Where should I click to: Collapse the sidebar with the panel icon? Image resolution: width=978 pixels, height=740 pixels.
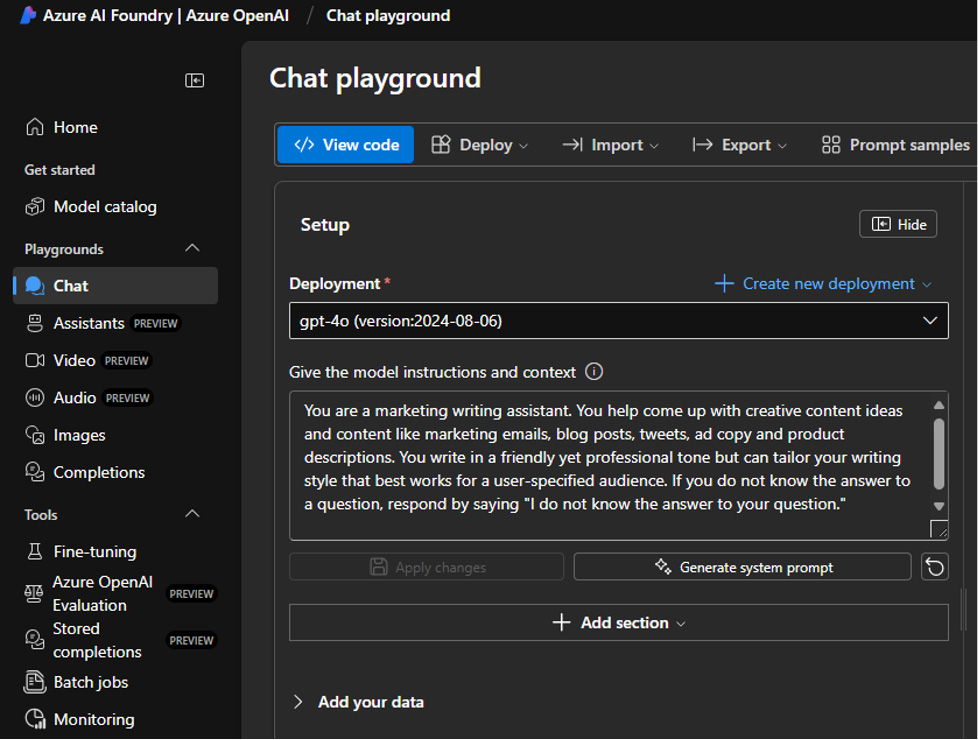pyautogui.click(x=195, y=80)
